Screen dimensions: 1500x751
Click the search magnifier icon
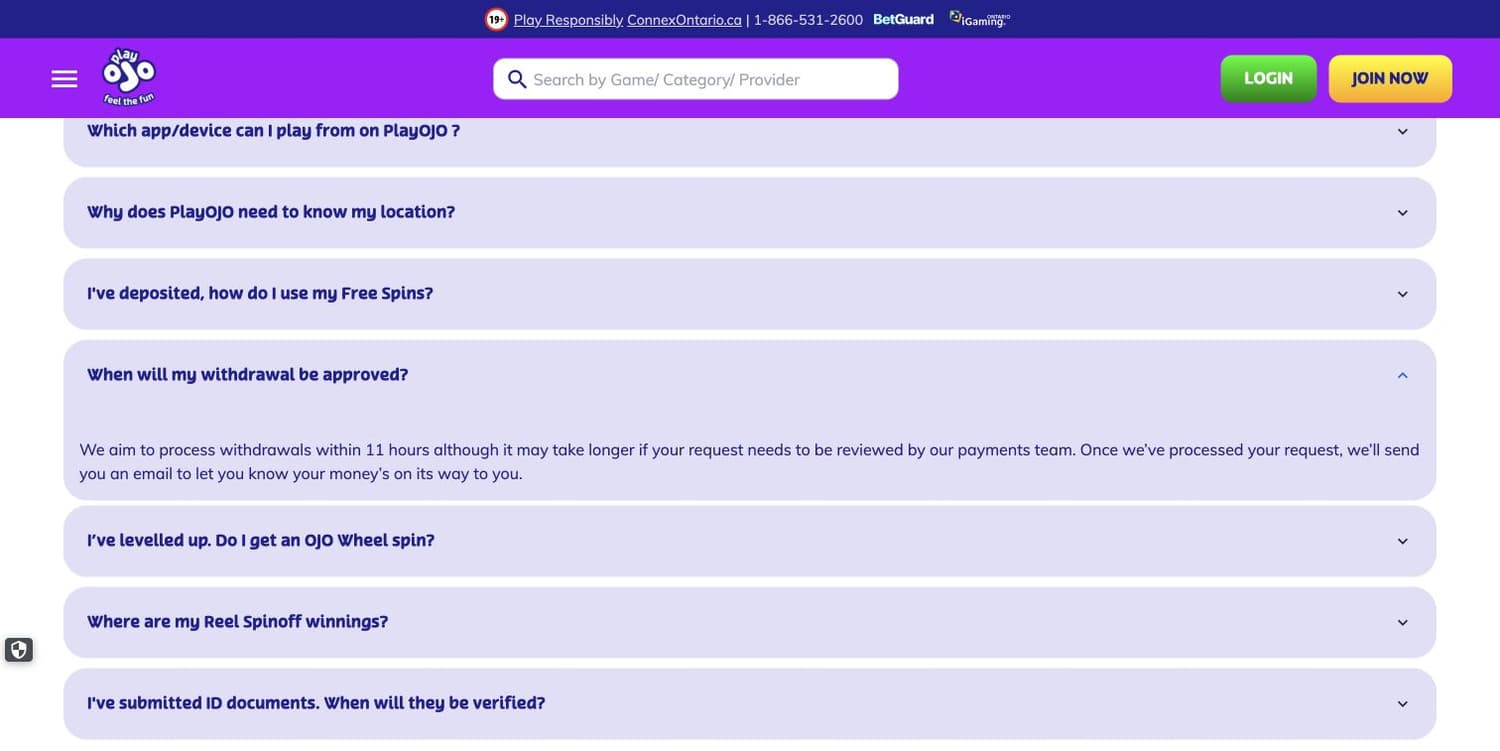[x=517, y=79]
